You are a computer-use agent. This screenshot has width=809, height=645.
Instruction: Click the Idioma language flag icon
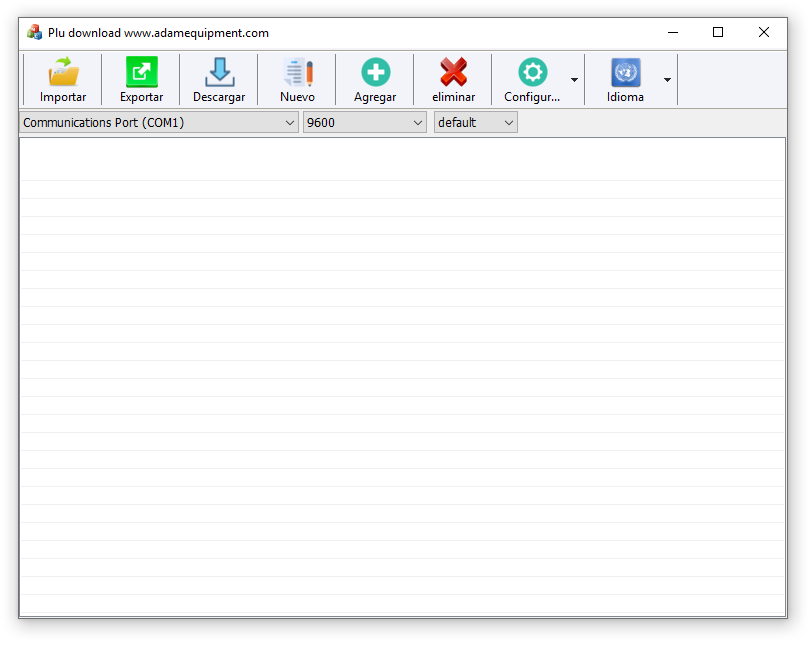(x=625, y=73)
